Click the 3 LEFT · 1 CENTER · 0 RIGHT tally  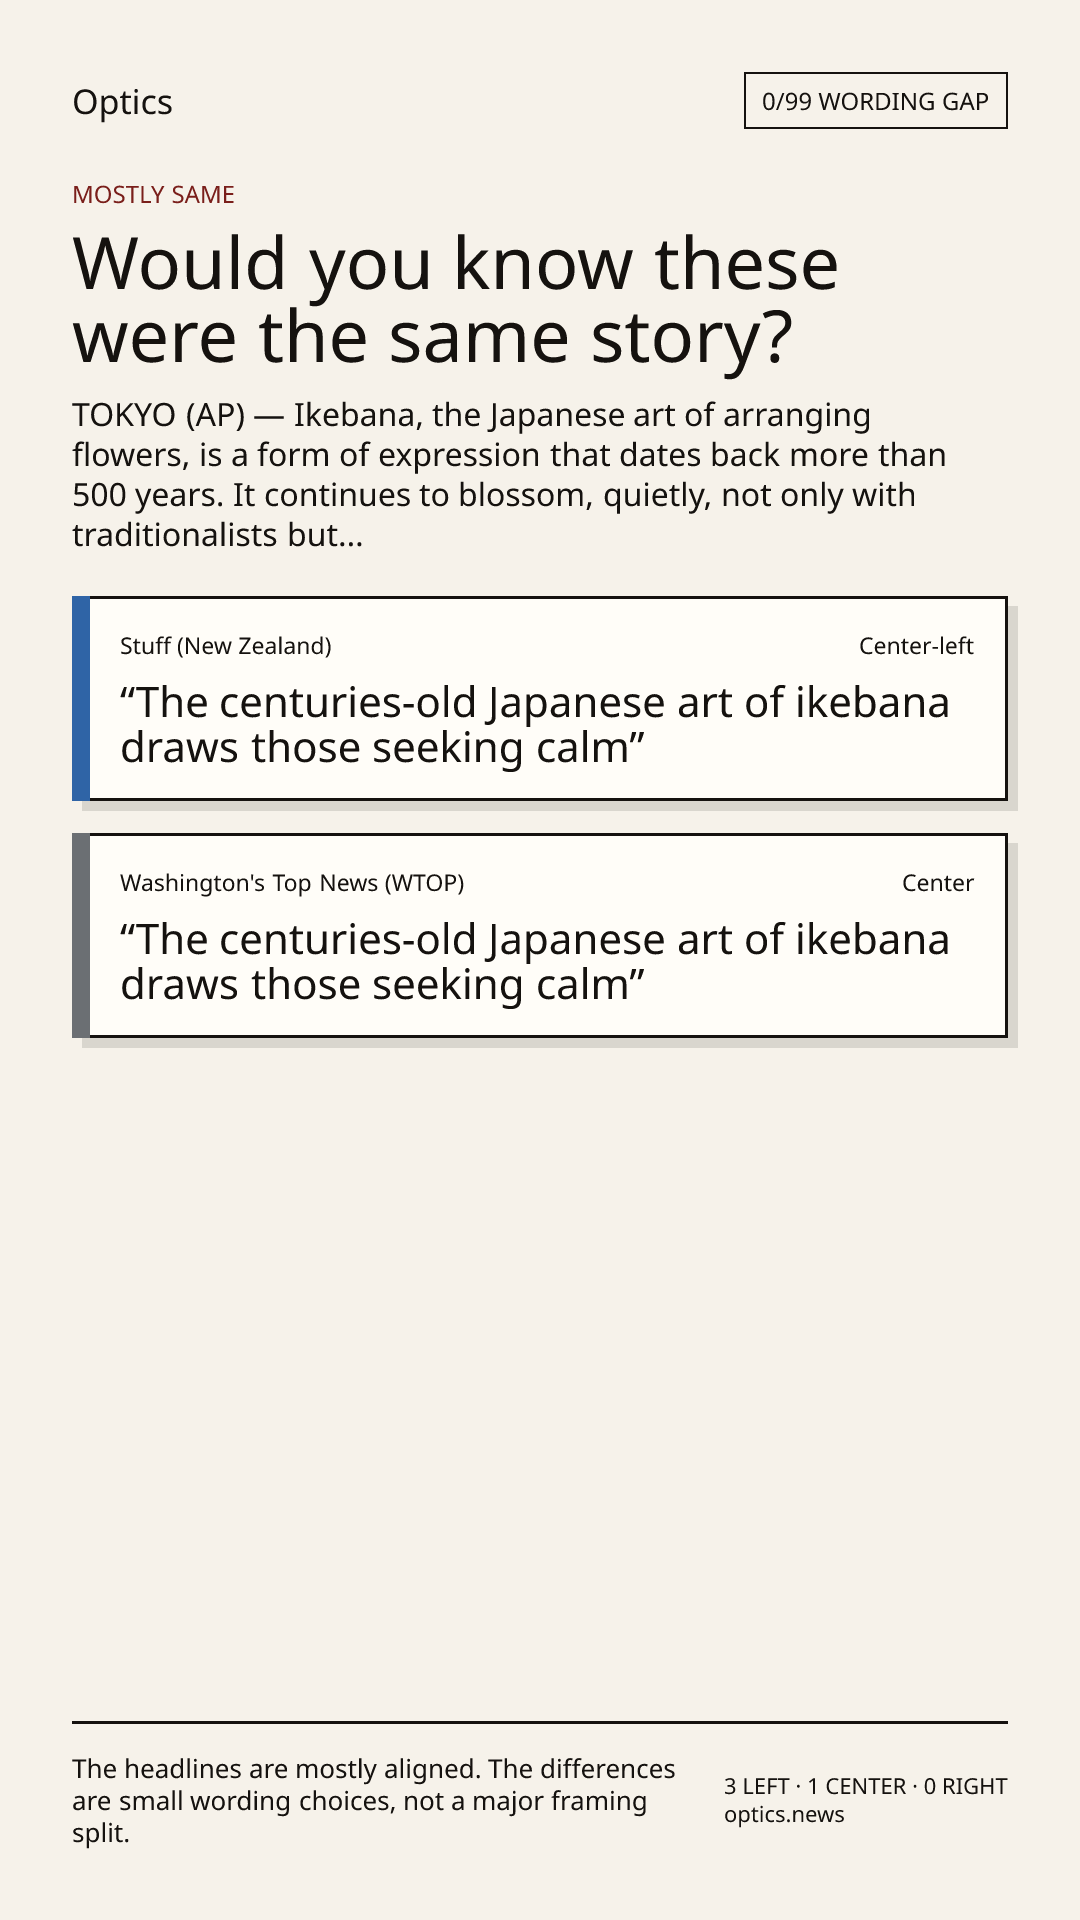[x=866, y=1786]
